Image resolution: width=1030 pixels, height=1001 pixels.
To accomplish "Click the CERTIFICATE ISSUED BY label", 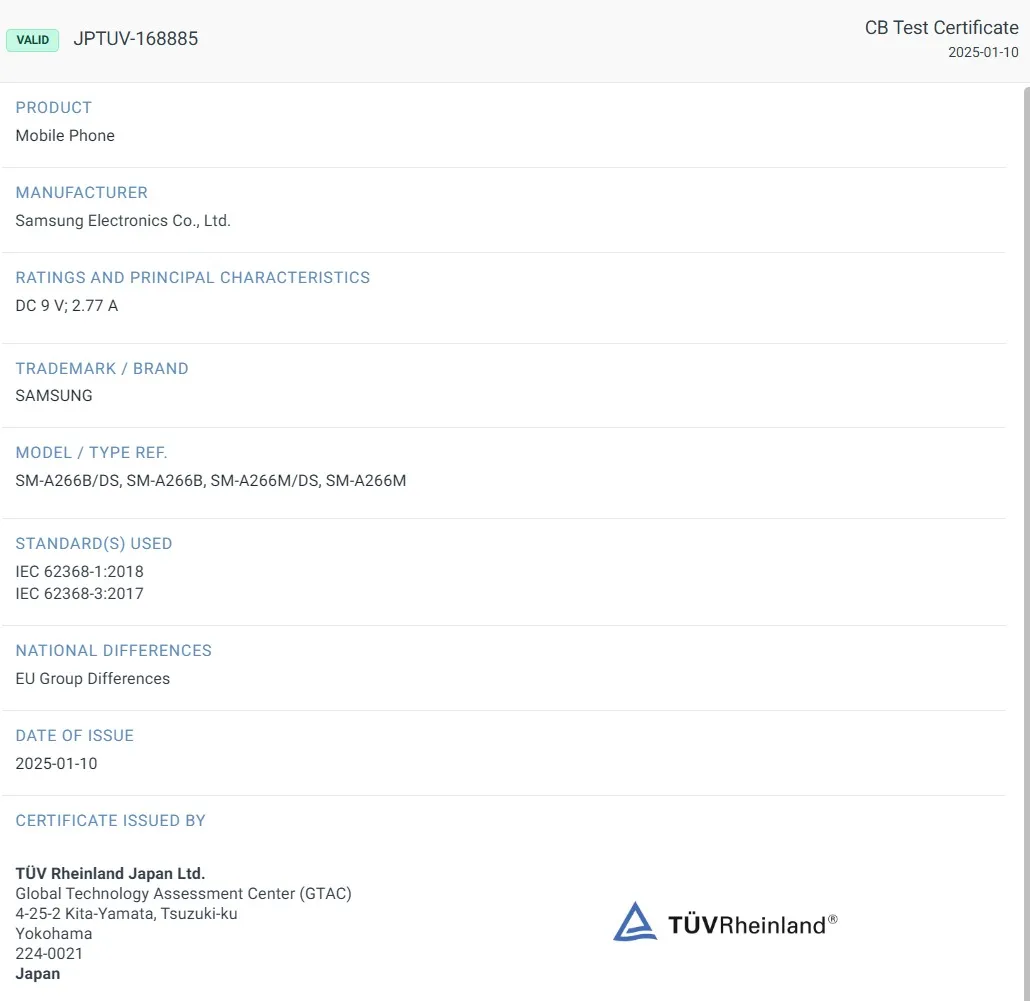I will tap(110, 820).
